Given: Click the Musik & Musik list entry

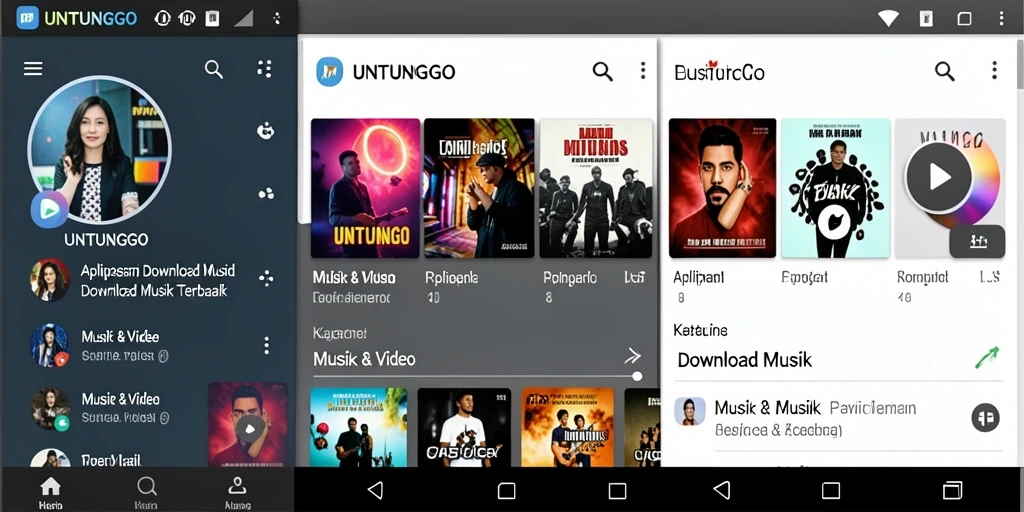Looking at the screenshot, I should tap(837, 417).
